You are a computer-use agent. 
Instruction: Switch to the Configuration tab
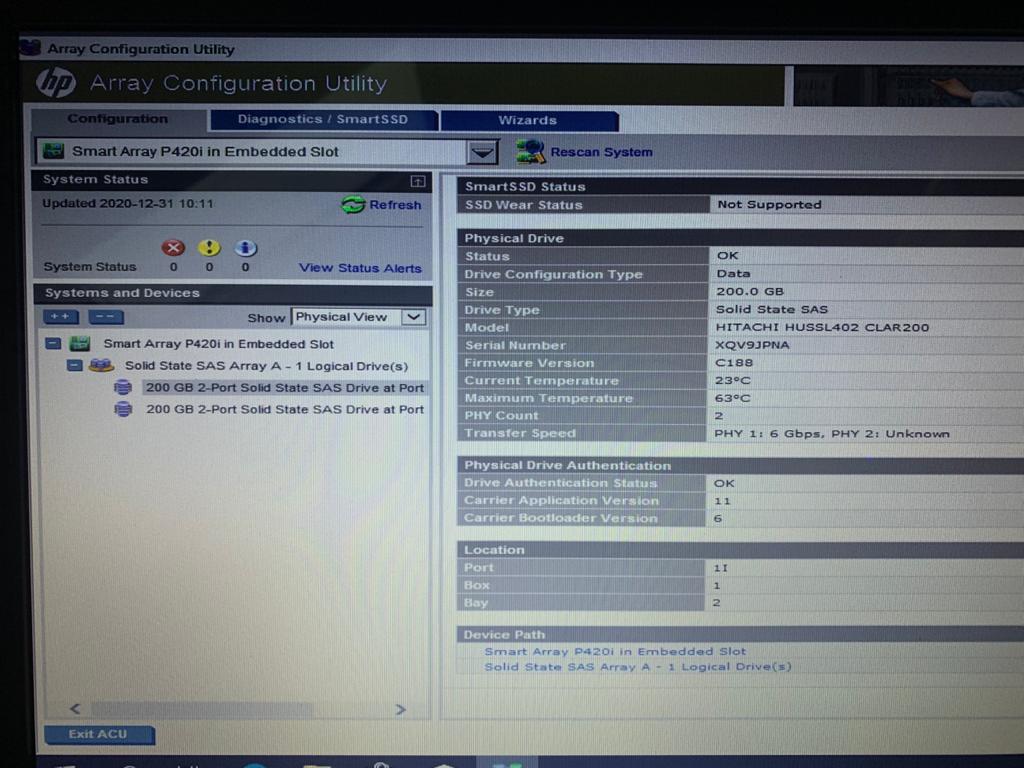[x=118, y=119]
